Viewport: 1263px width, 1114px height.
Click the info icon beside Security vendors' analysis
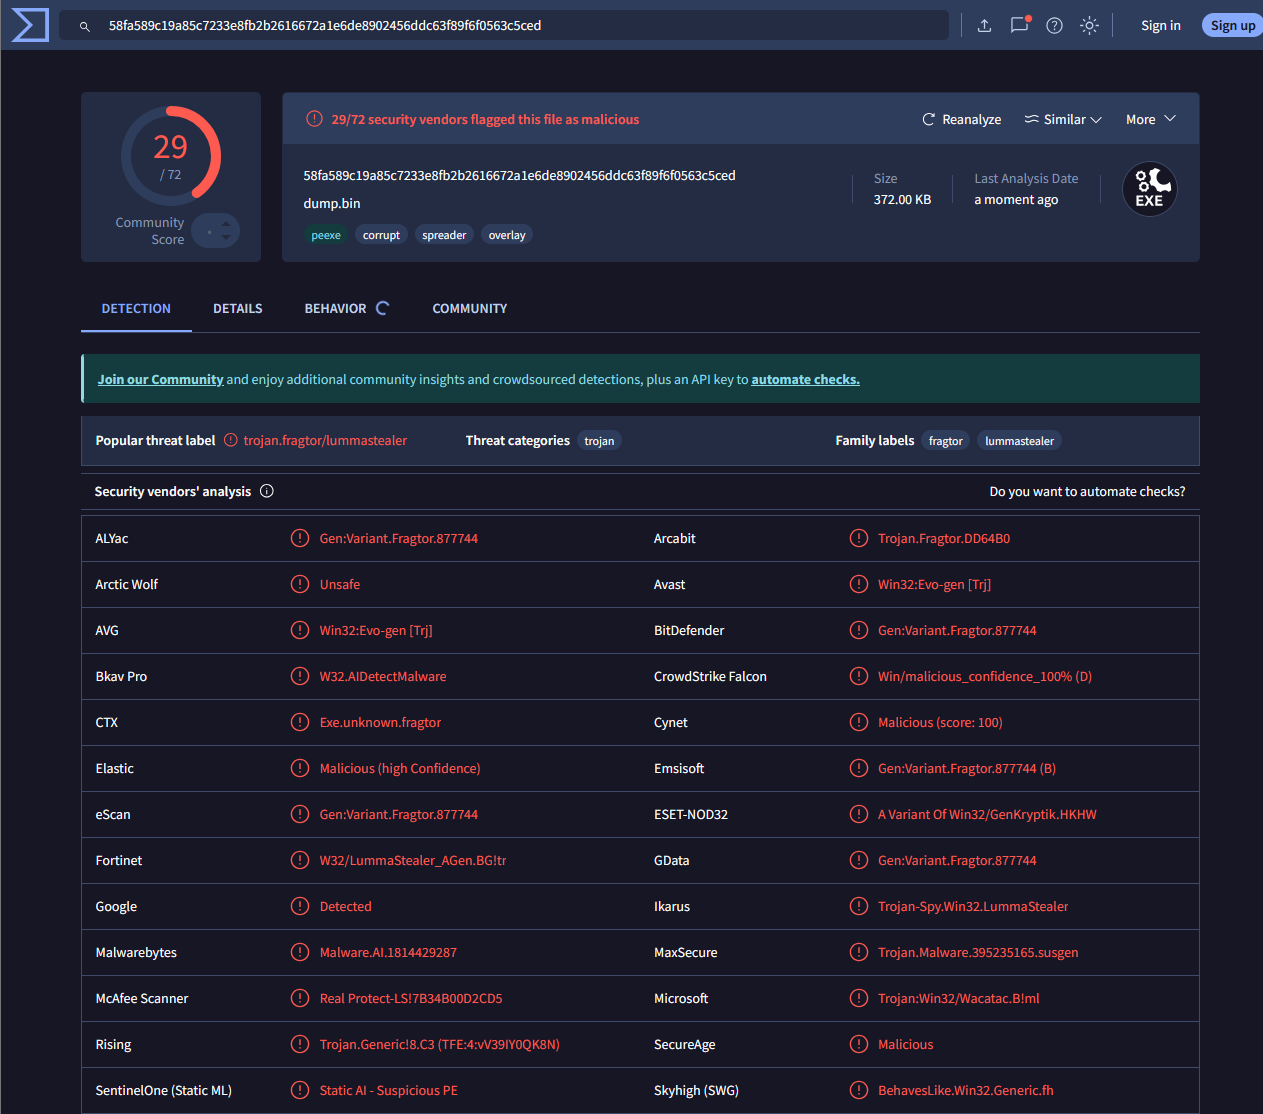tap(267, 491)
